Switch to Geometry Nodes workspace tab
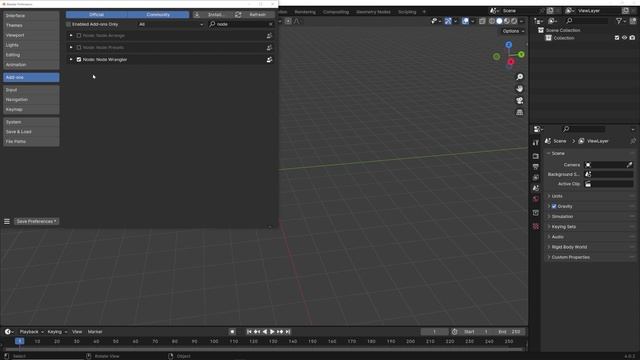This screenshot has height=360, width=640. tap(373, 12)
